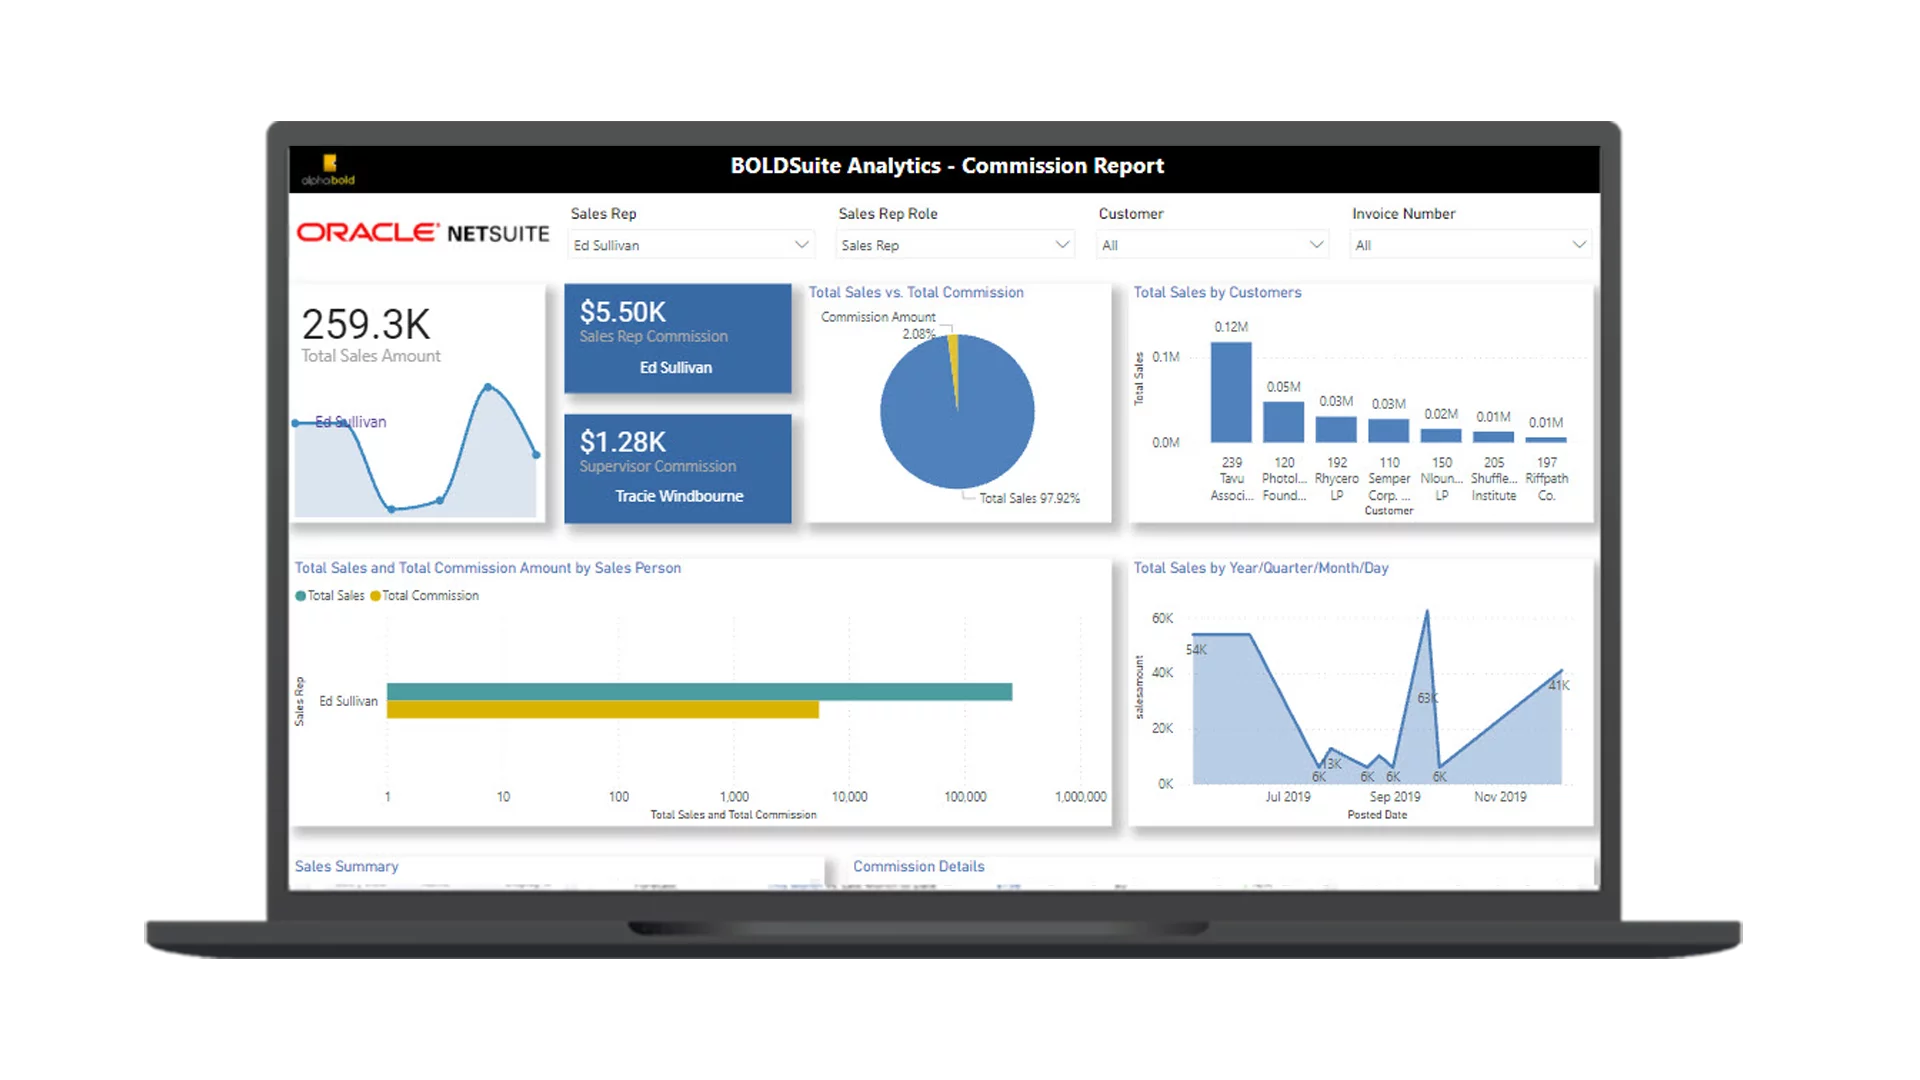Image resolution: width=1920 pixels, height=1080 pixels.
Task: Click the Sales Rep Role dropdown chevron
Action: pos(1062,245)
